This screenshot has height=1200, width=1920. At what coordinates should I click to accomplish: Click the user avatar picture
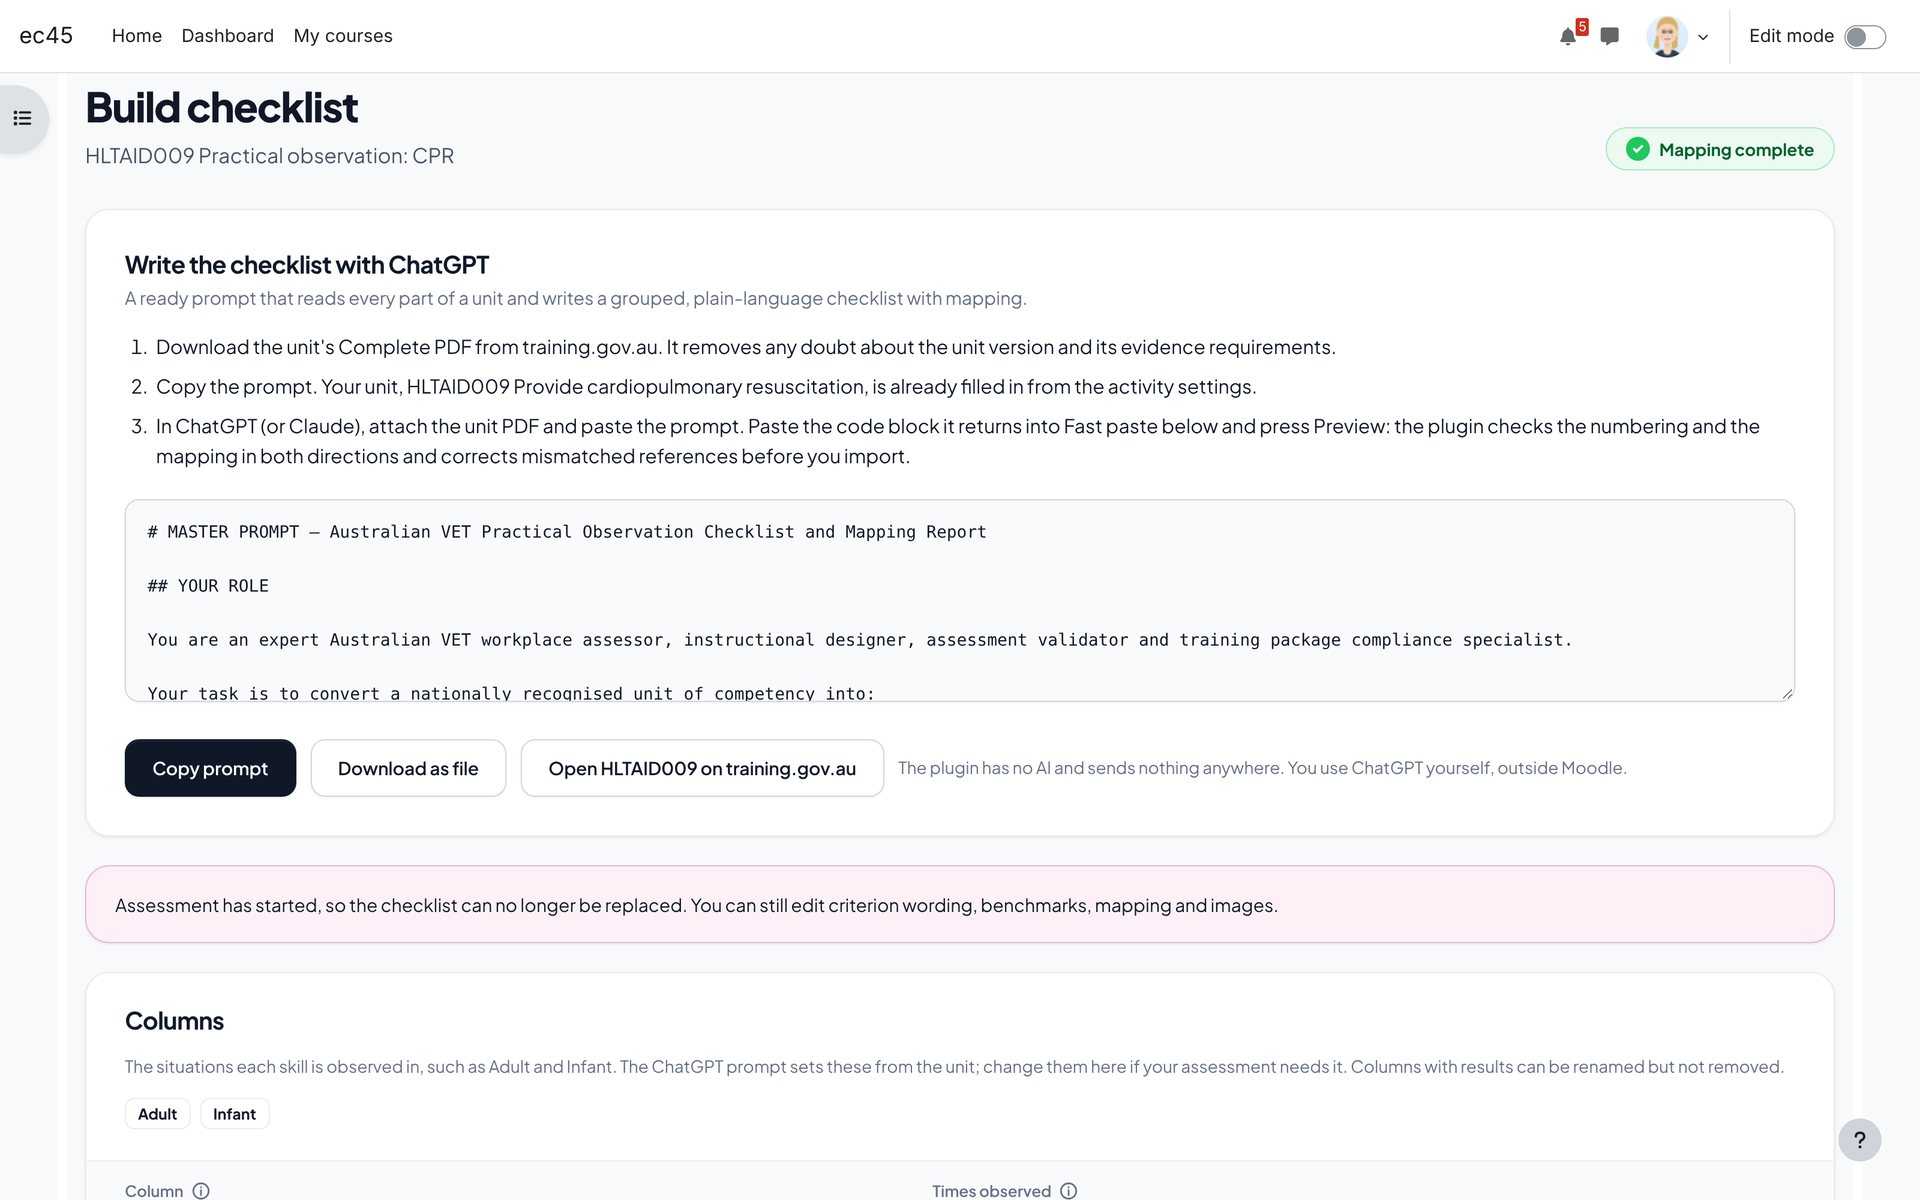(1666, 37)
